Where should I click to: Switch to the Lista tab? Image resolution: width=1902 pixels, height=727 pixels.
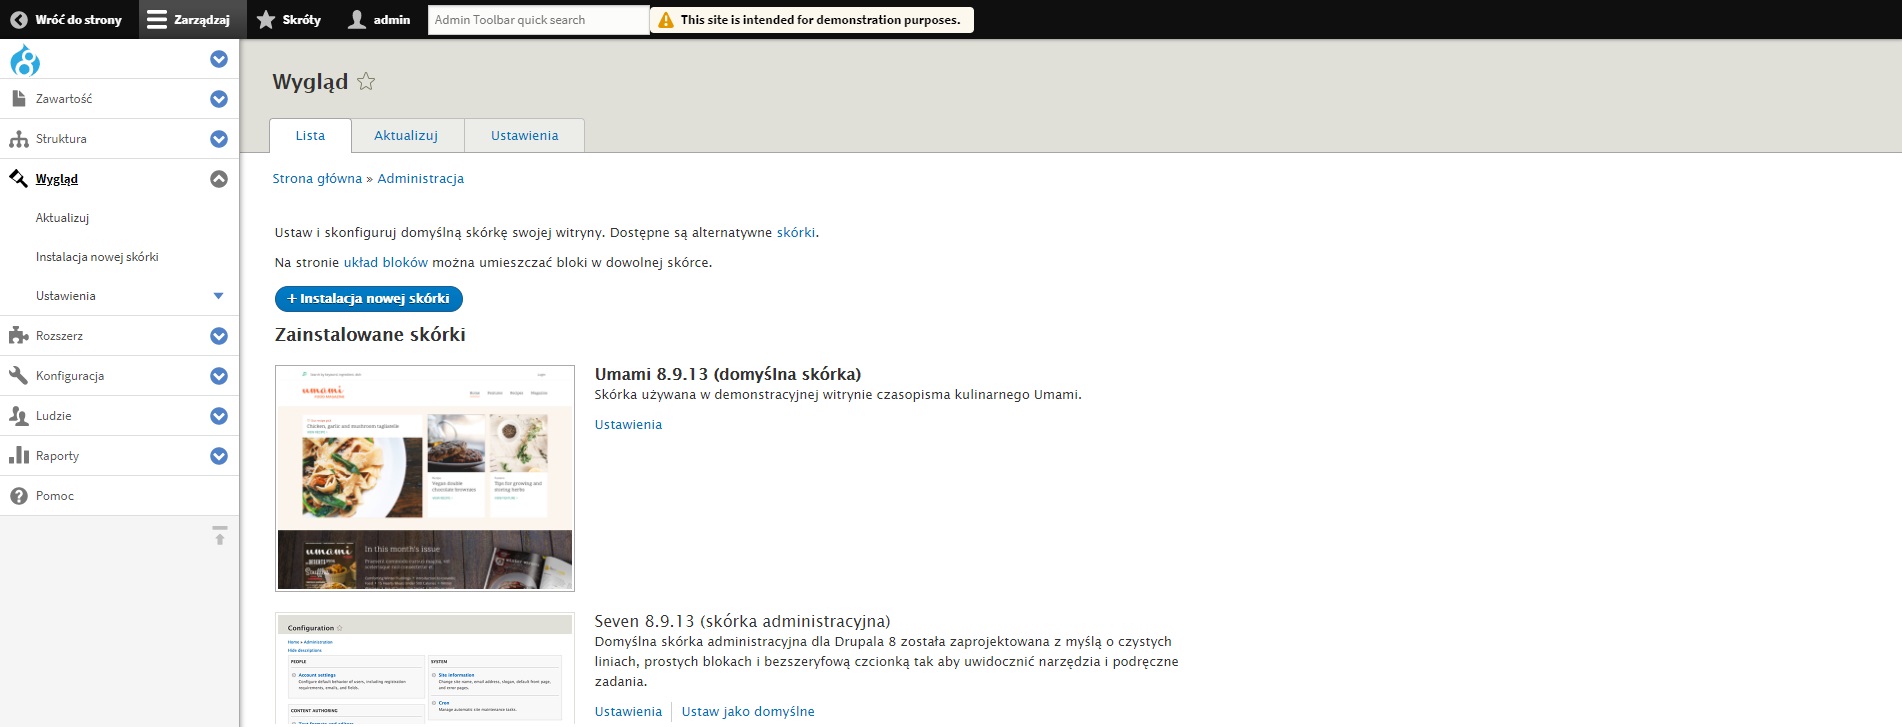(x=310, y=136)
